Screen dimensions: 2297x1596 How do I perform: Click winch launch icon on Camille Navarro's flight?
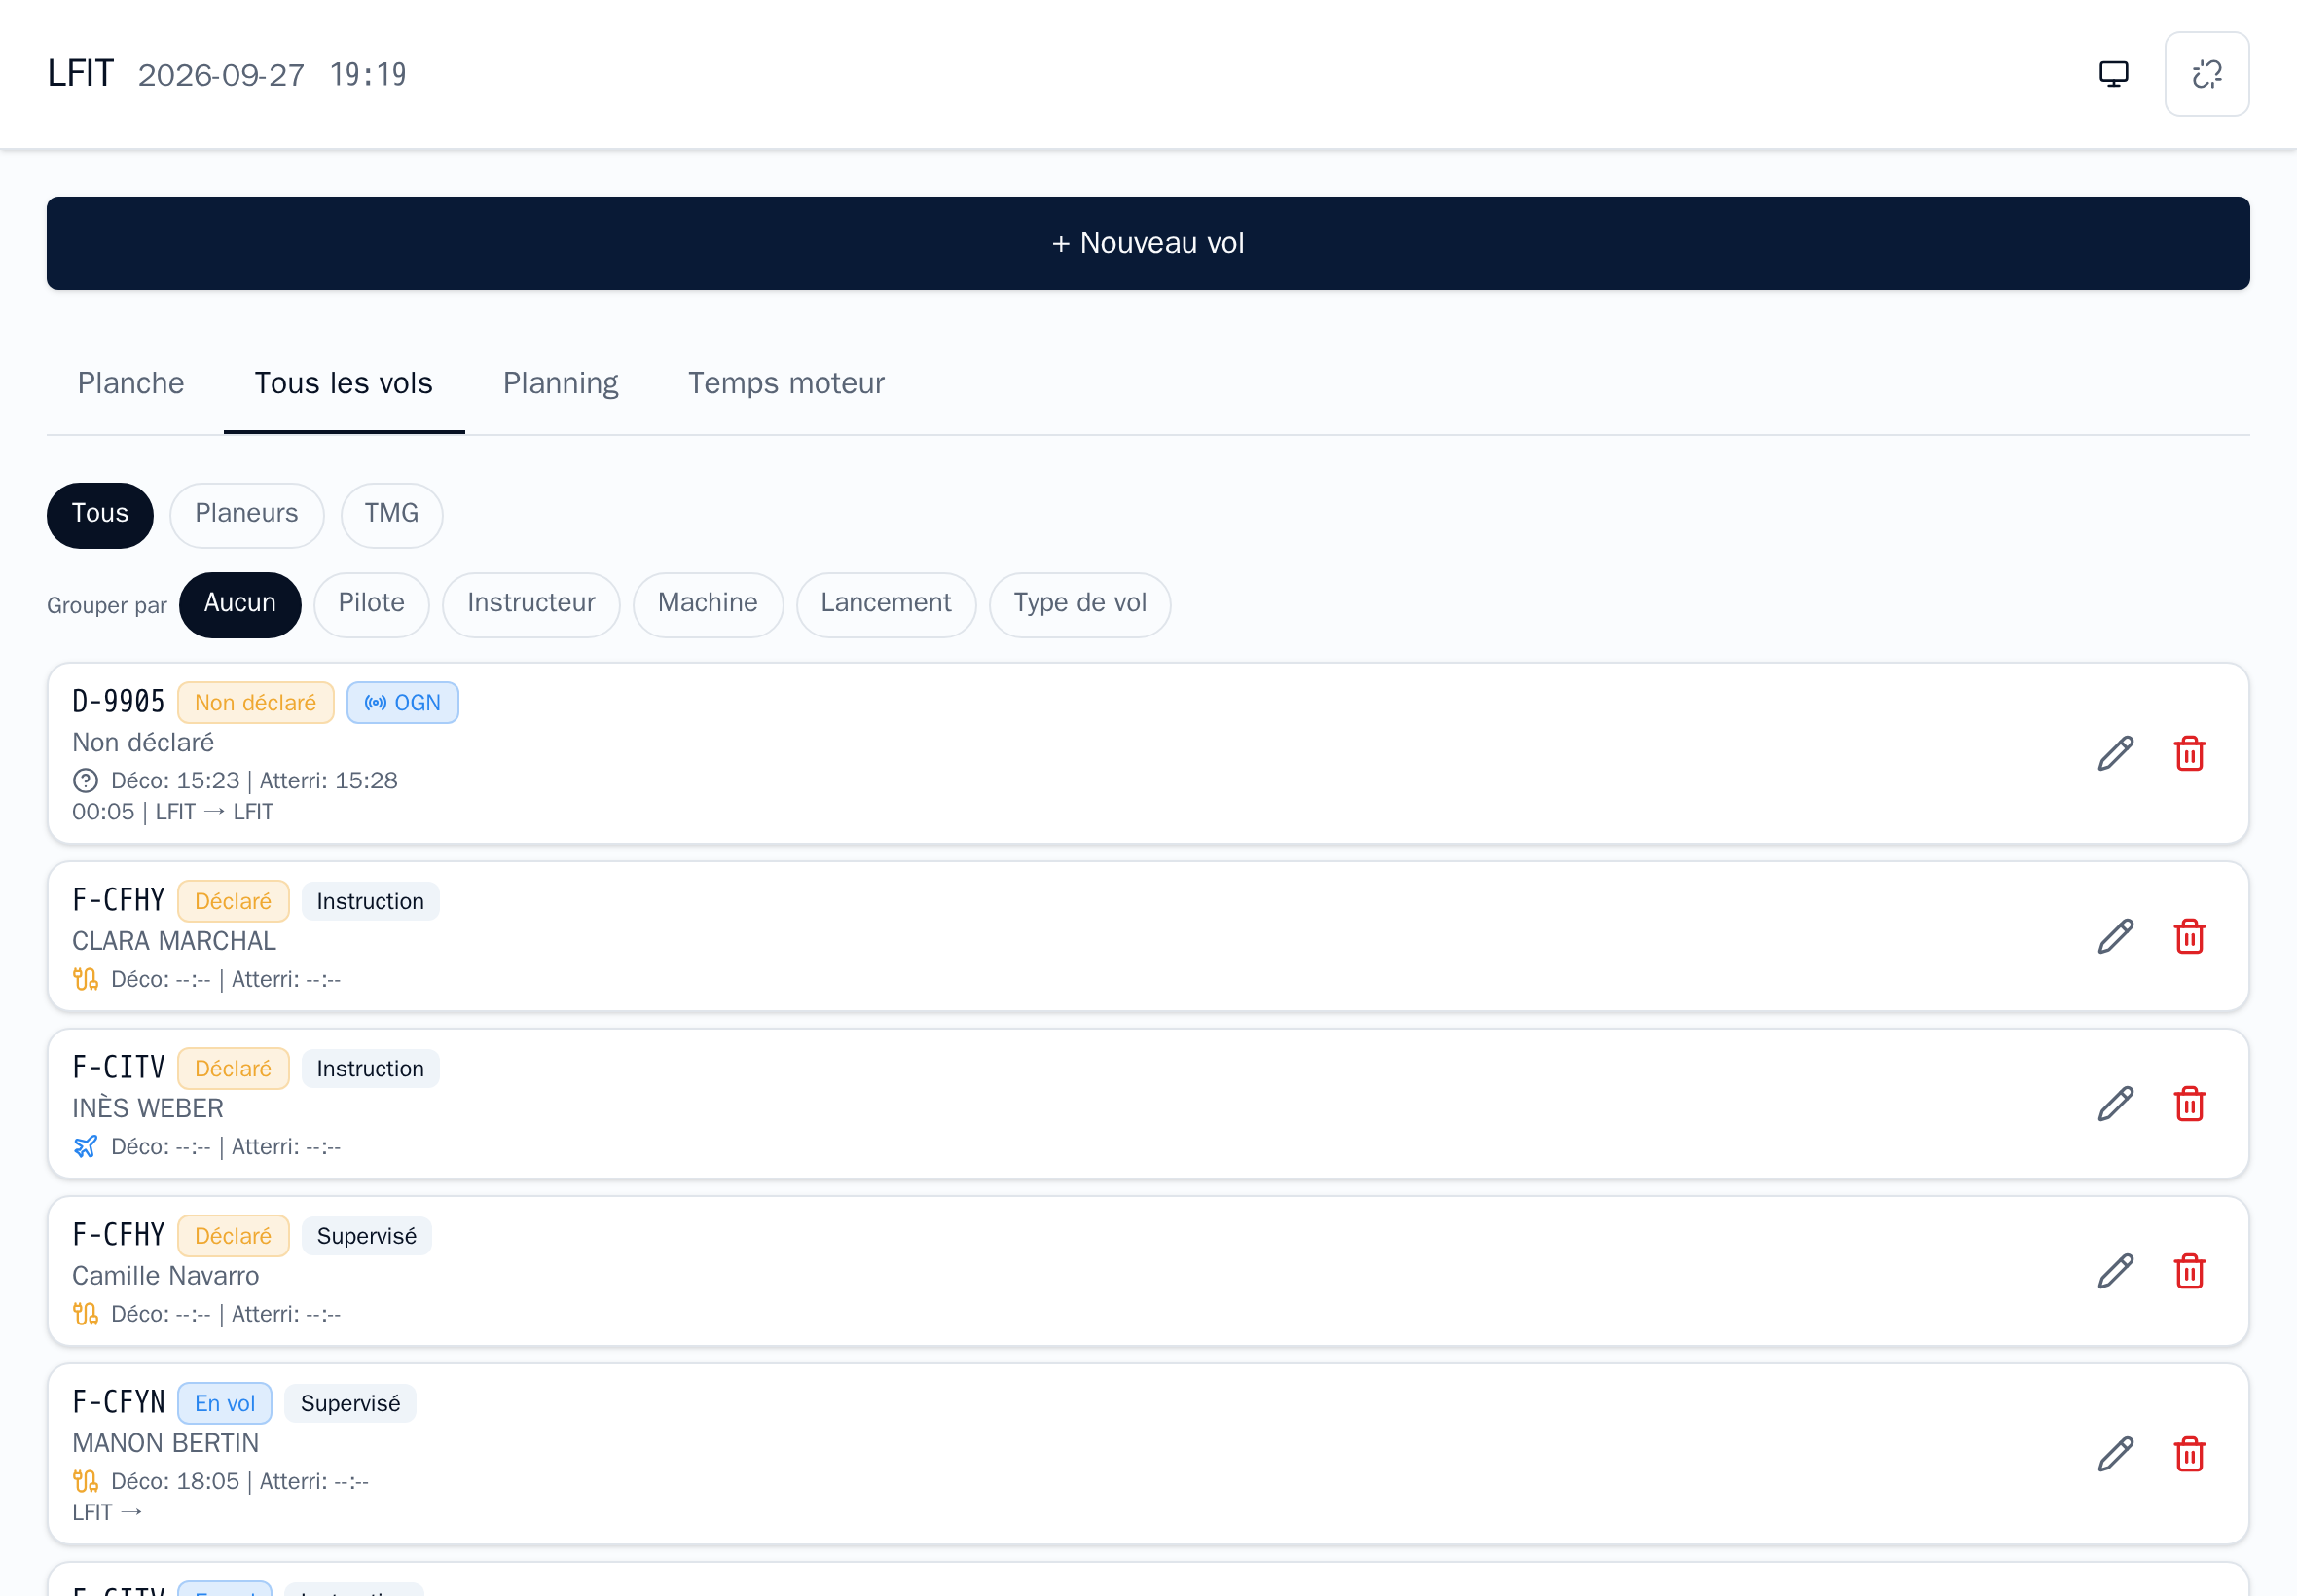[86, 1315]
